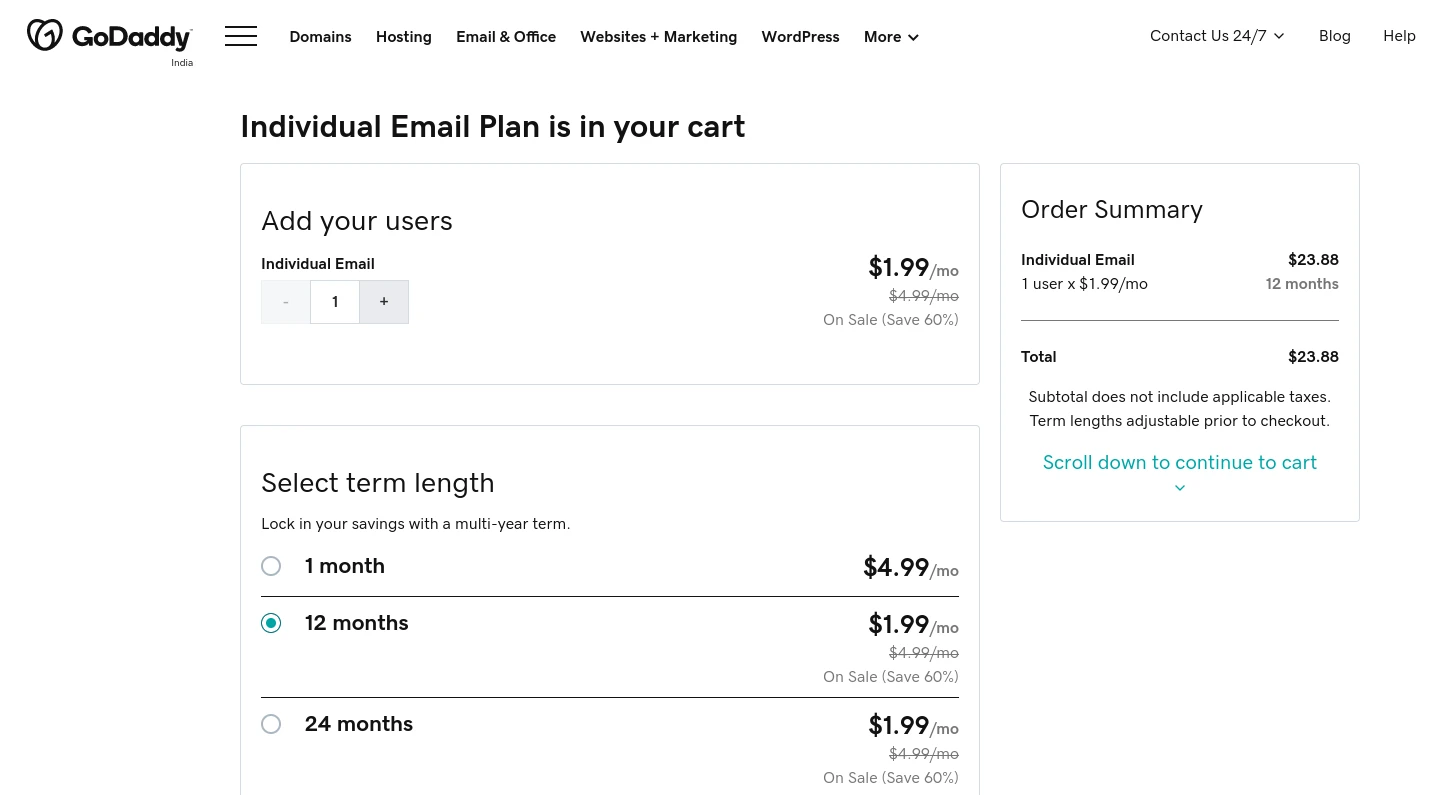Go to the Blog link
Viewport: 1435px width, 795px height.
click(x=1334, y=36)
